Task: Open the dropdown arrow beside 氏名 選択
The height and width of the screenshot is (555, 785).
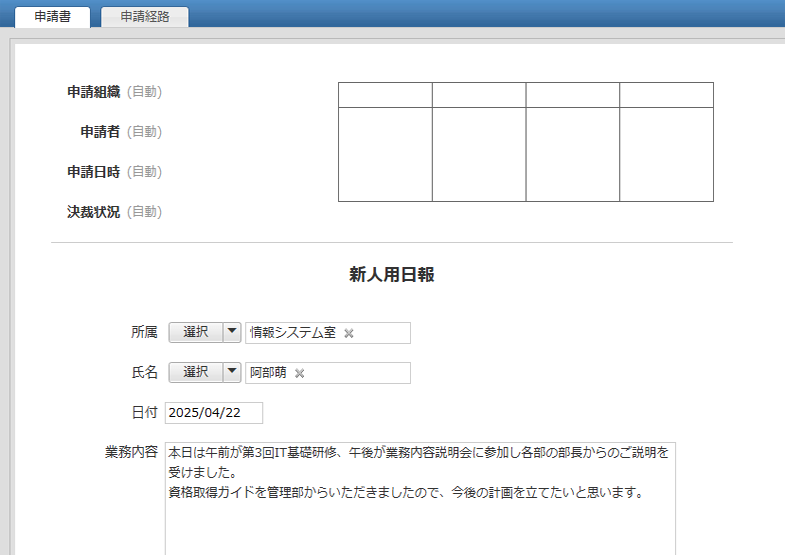Action: coord(232,372)
